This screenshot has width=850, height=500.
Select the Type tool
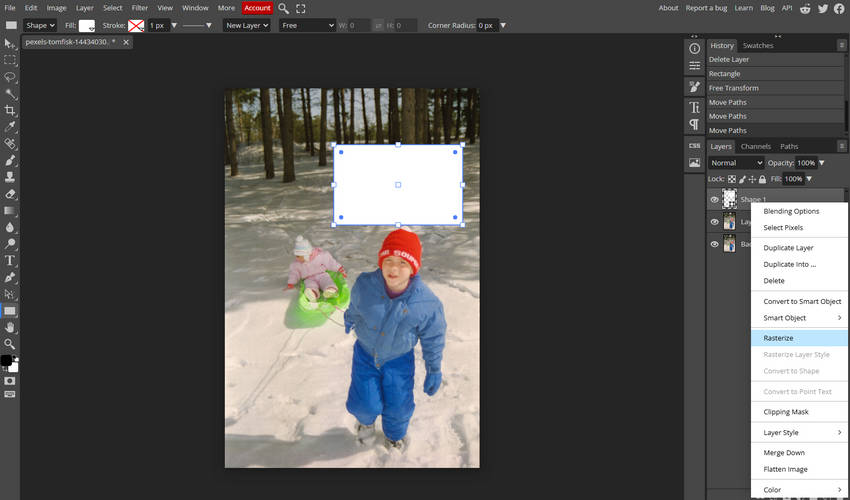[x=10, y=261]
